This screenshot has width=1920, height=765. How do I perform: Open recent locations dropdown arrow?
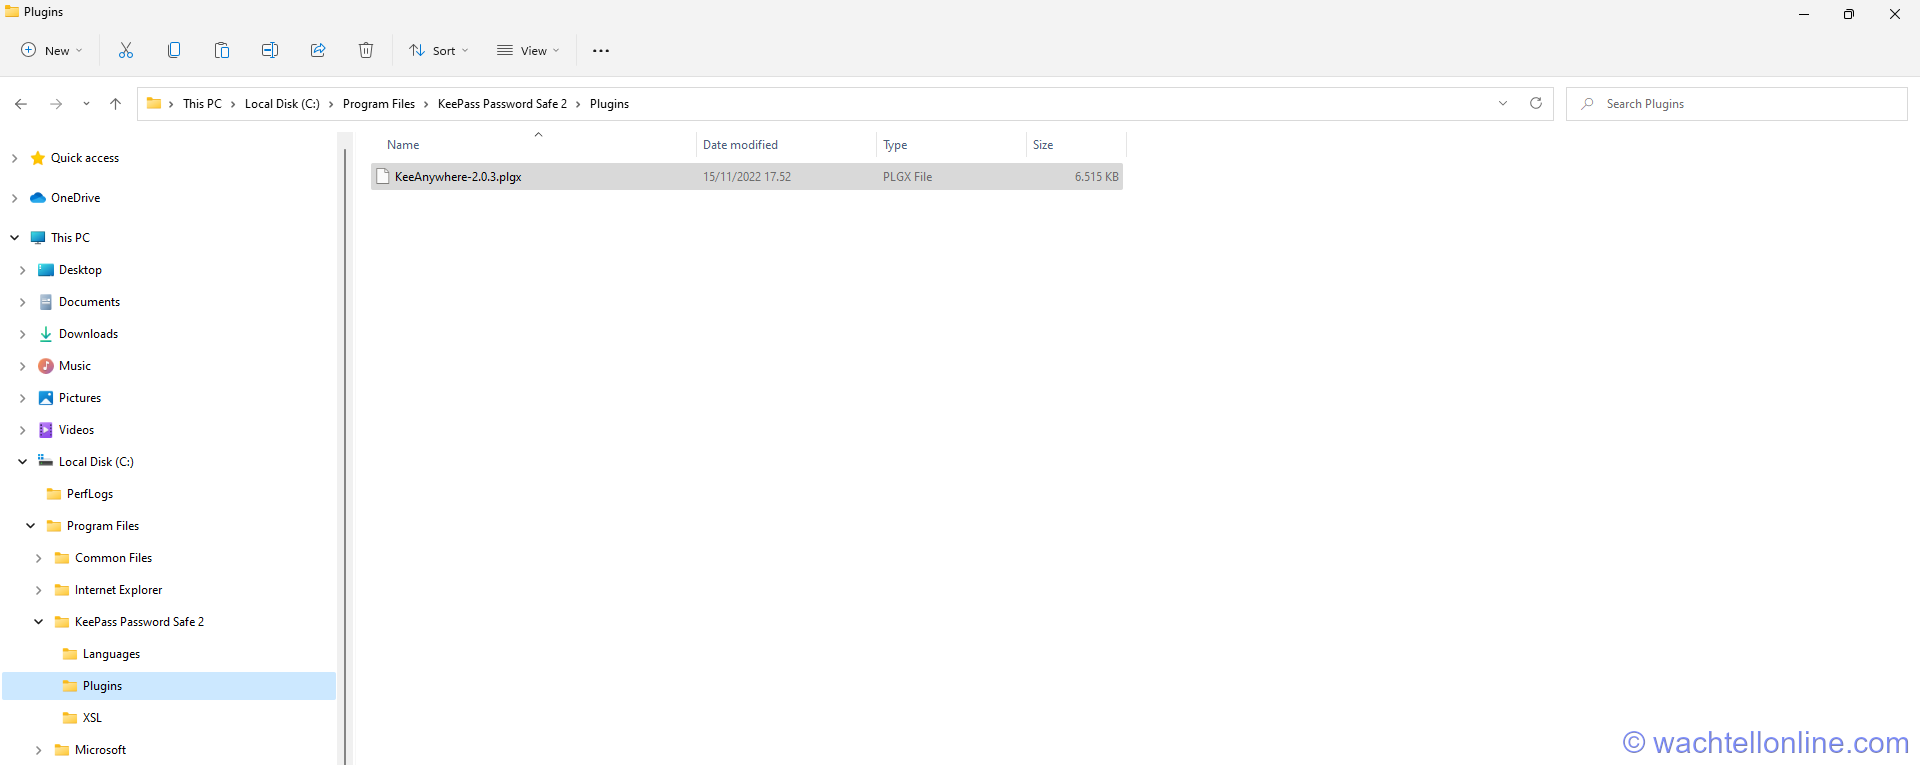click(86, 104)
